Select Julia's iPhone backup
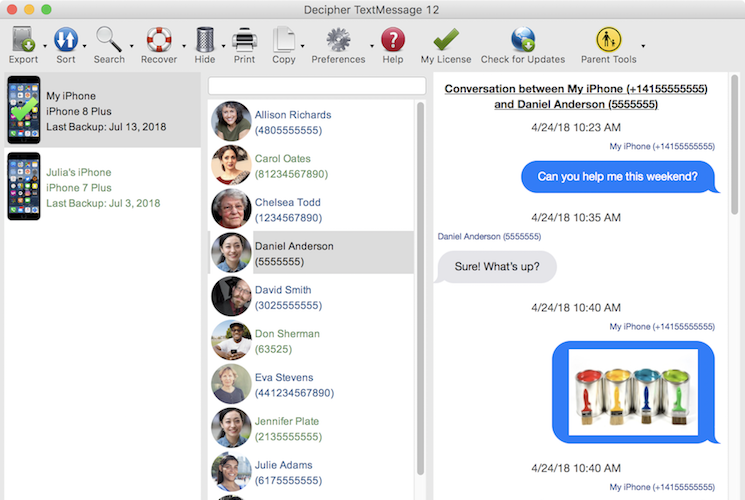The width and height of the screenshot is (745, 500). click(x=100, y=187)
